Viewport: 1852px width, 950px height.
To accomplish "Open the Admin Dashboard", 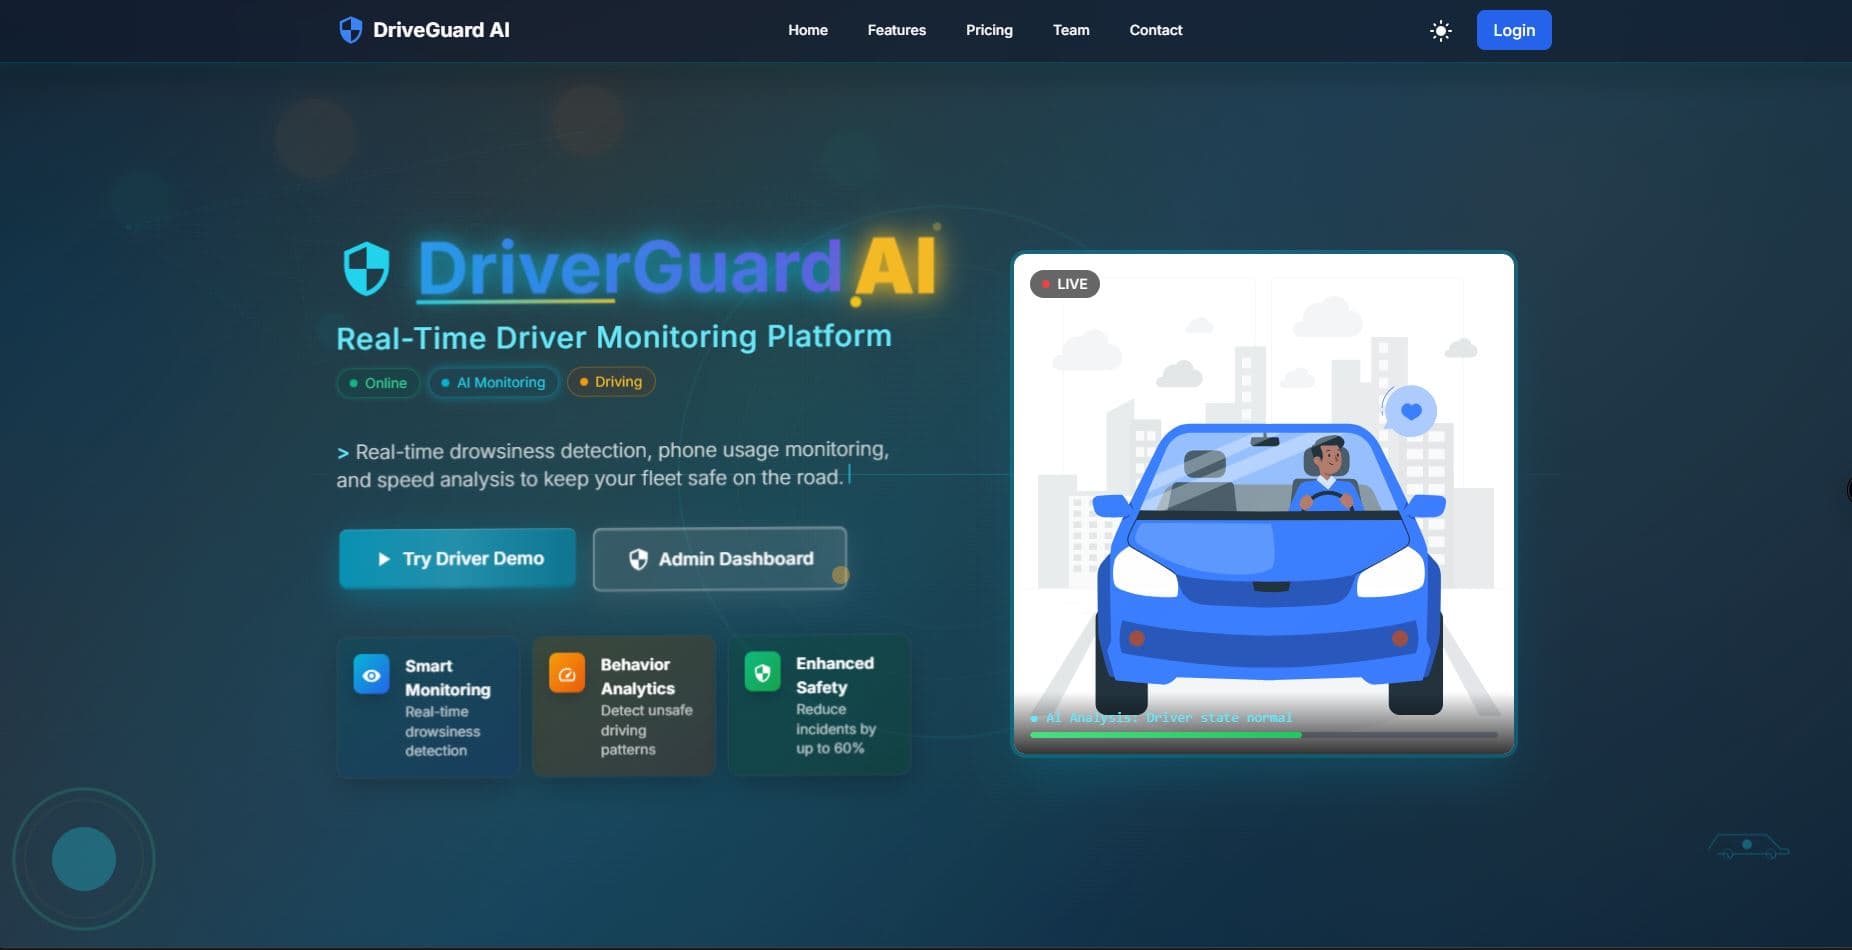I will tap(719, 558).
